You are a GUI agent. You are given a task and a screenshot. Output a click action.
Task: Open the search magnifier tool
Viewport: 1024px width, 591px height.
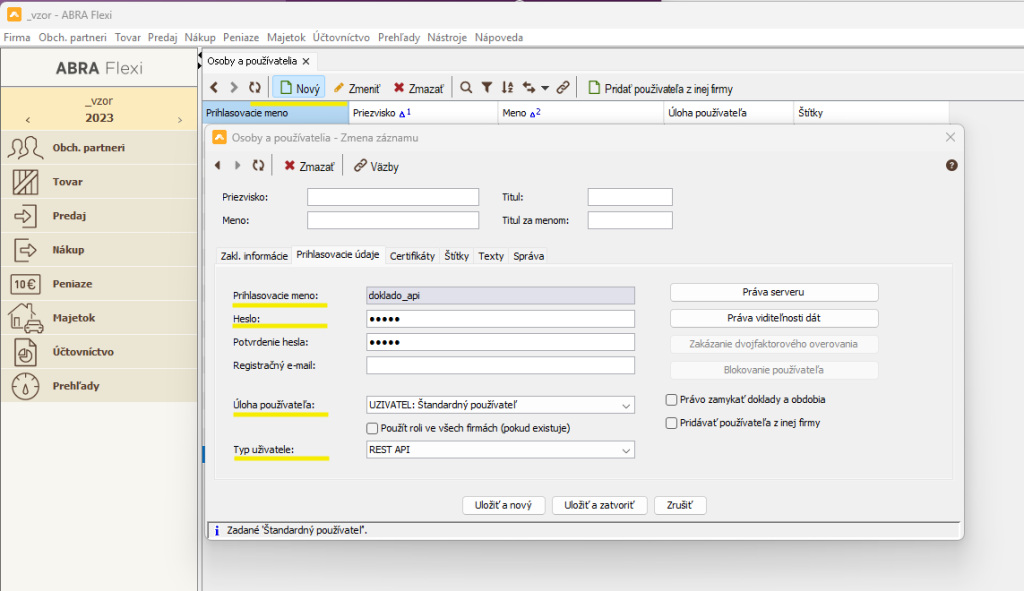466,88
